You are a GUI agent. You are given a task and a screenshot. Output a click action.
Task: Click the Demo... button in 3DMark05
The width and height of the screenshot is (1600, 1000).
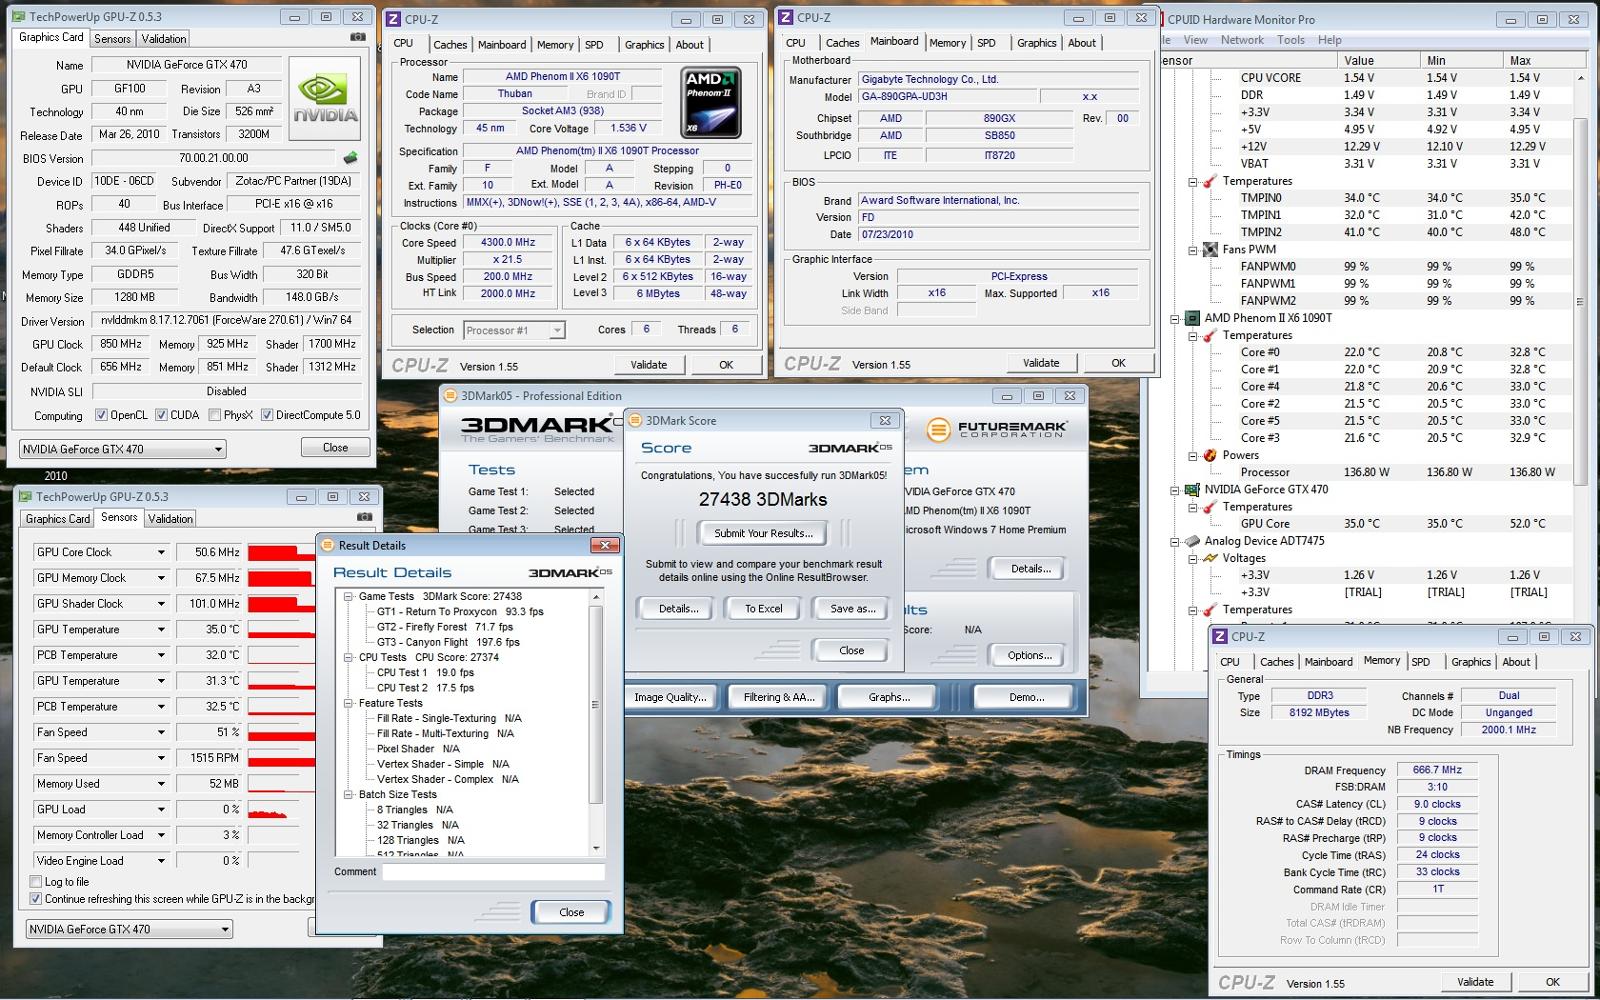(1027, 697)
